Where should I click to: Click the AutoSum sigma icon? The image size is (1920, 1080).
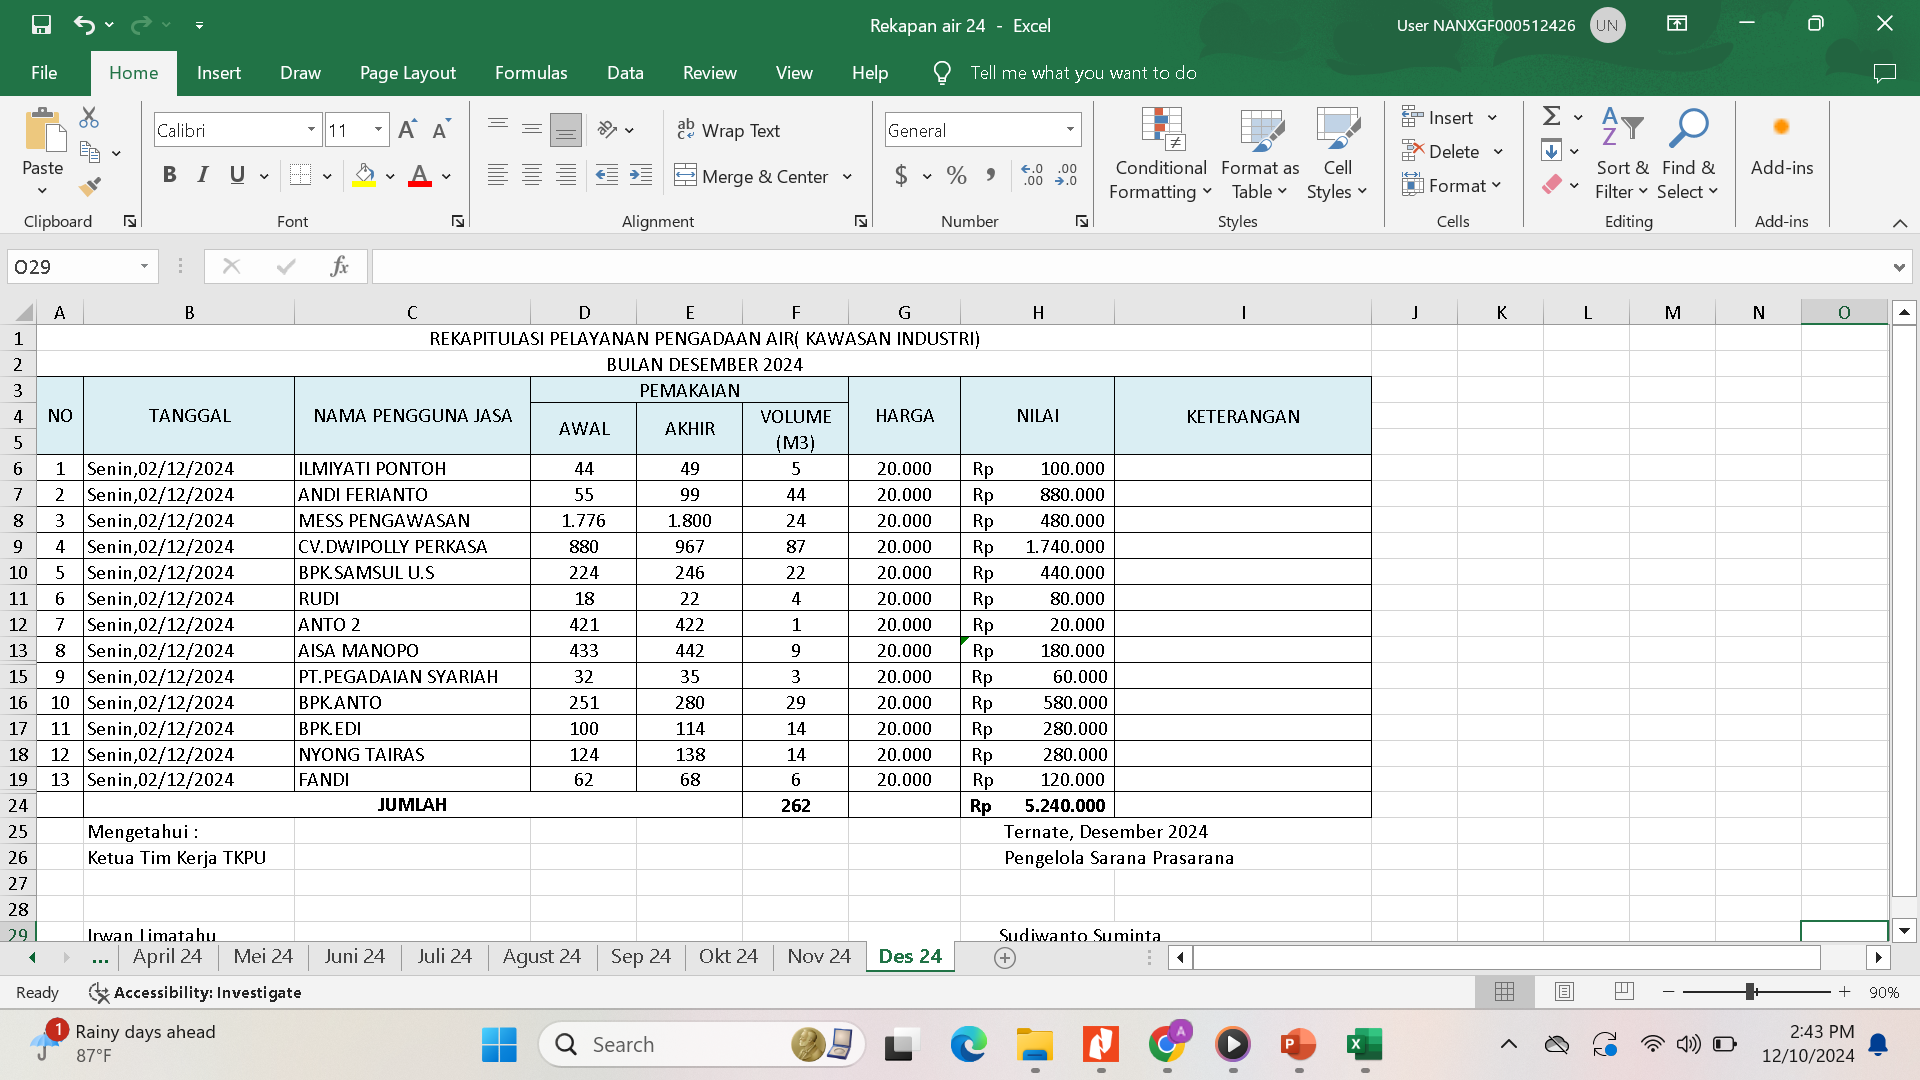1552,117
